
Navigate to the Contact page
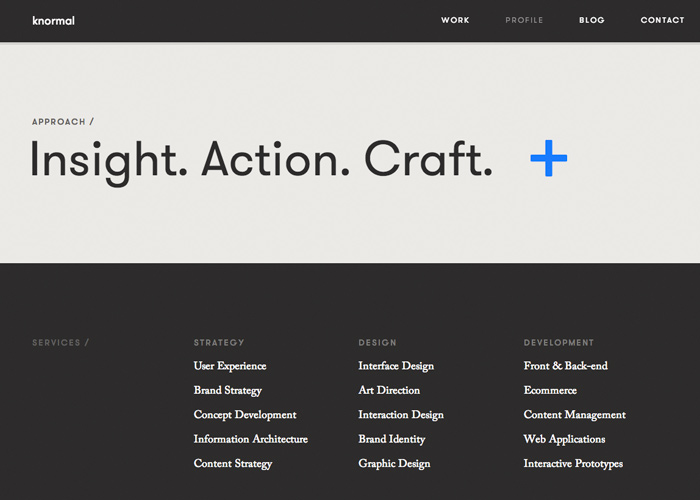[x=662, y=20]
